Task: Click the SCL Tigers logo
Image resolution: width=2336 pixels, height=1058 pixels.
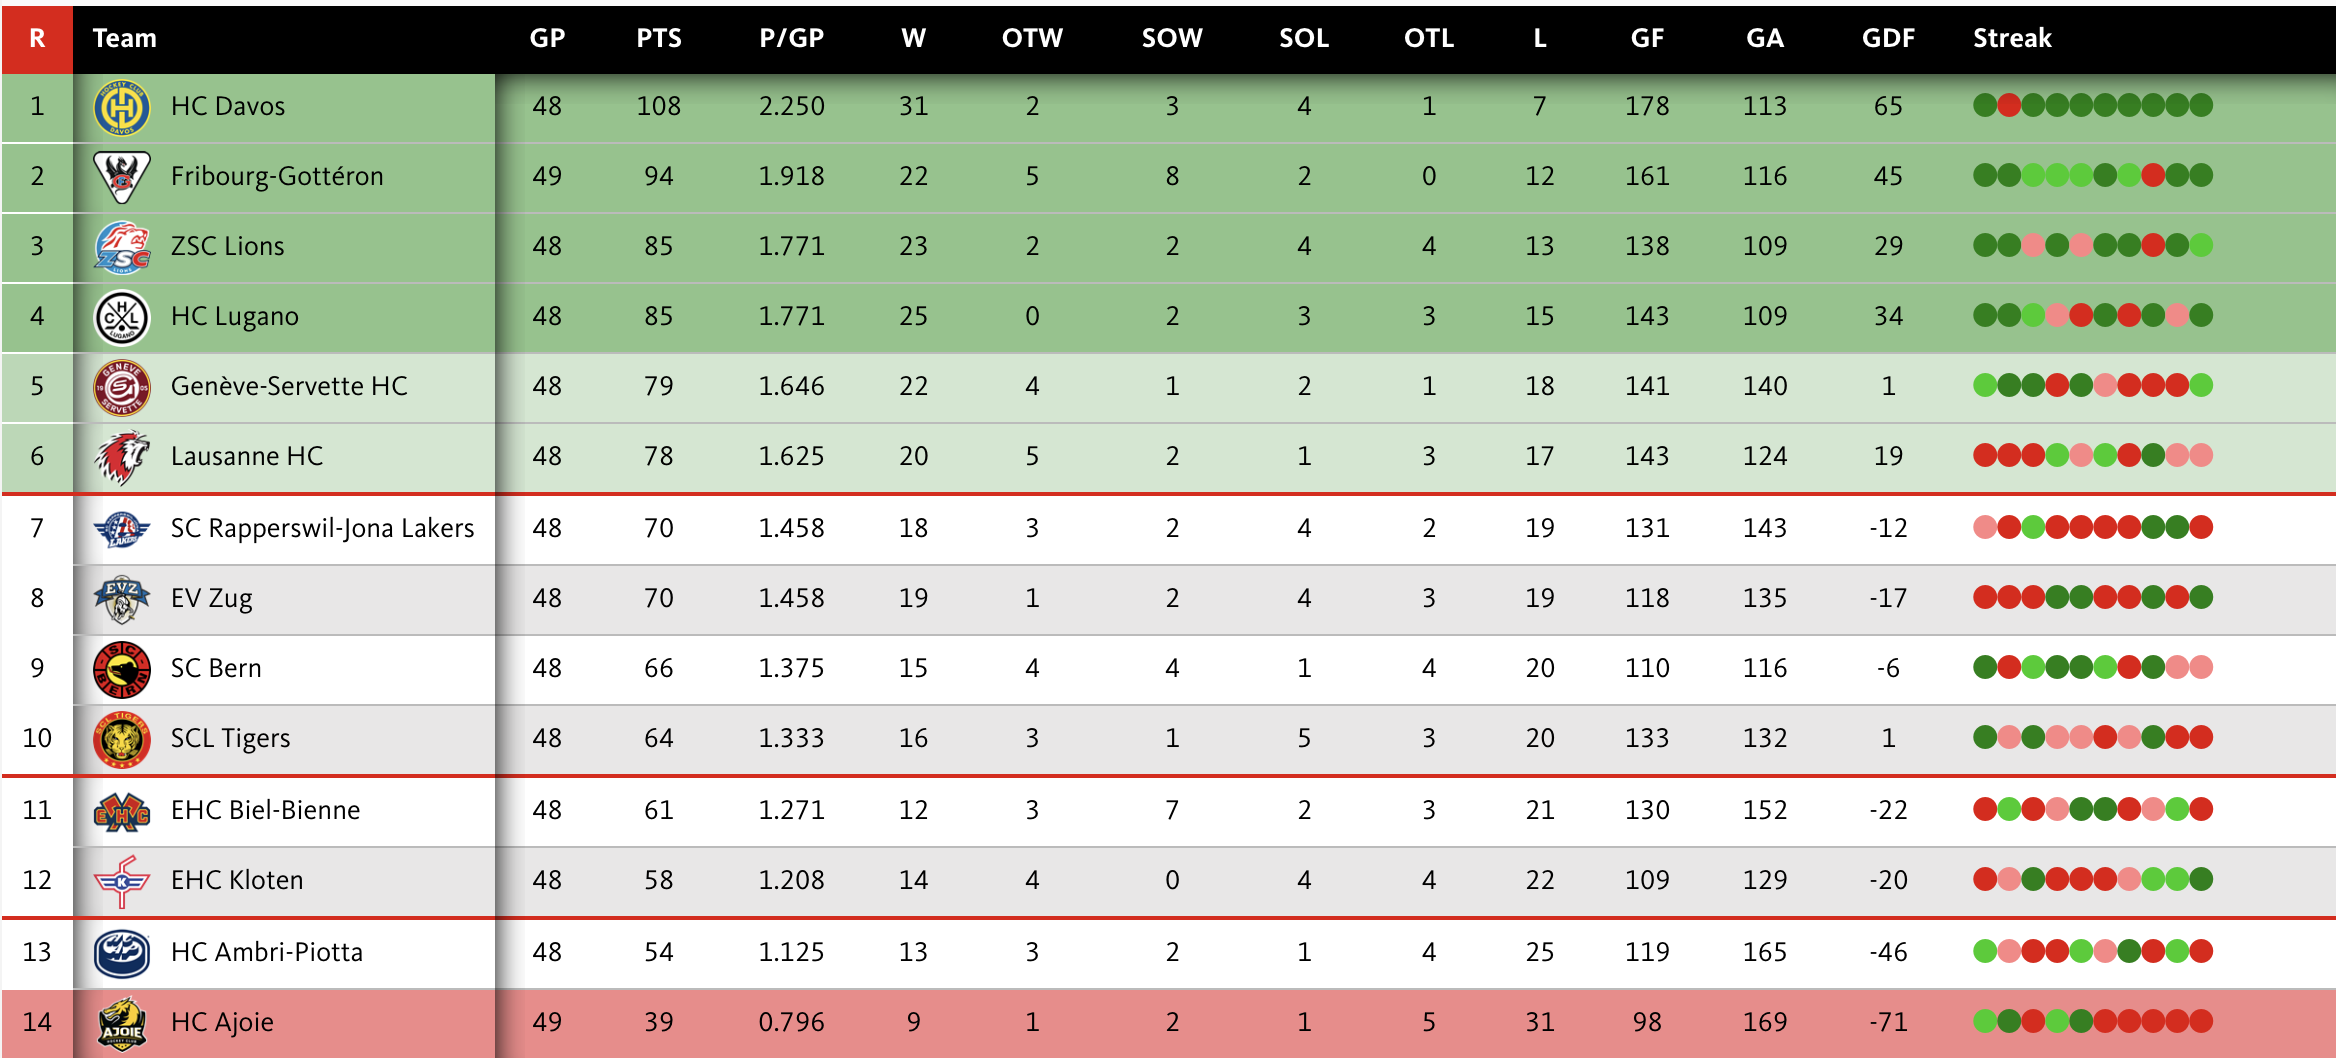Action: 121,739
